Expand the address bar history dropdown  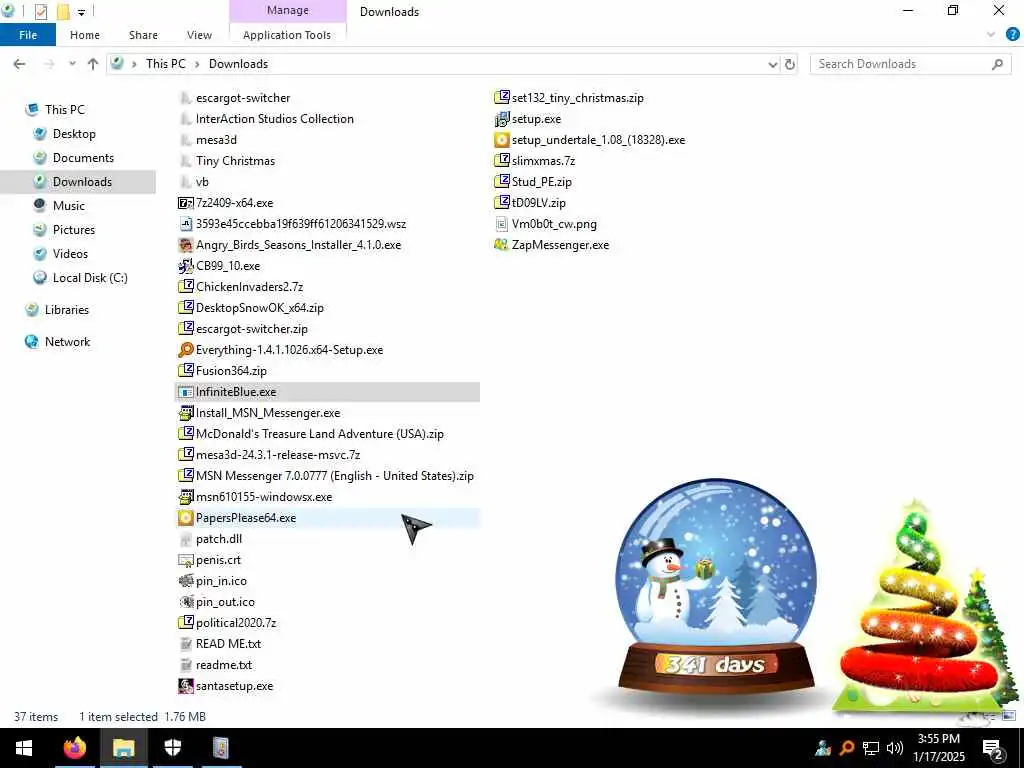click(773, 64)
